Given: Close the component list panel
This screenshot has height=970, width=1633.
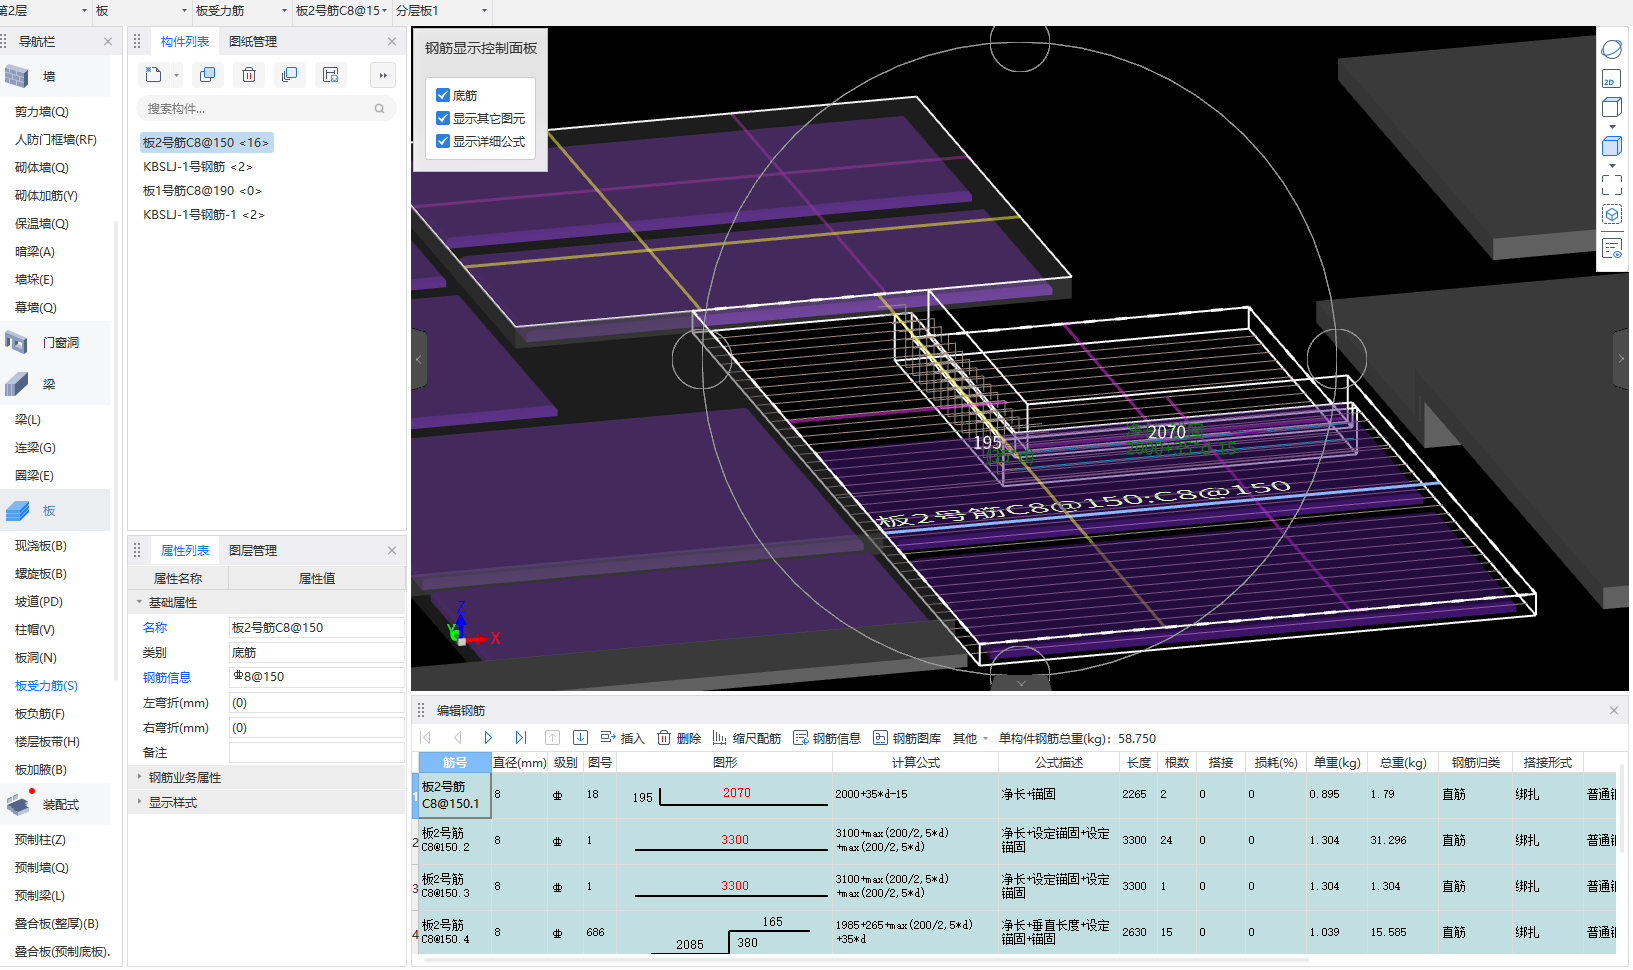Looking at the screenshot, I should (392, 42).
